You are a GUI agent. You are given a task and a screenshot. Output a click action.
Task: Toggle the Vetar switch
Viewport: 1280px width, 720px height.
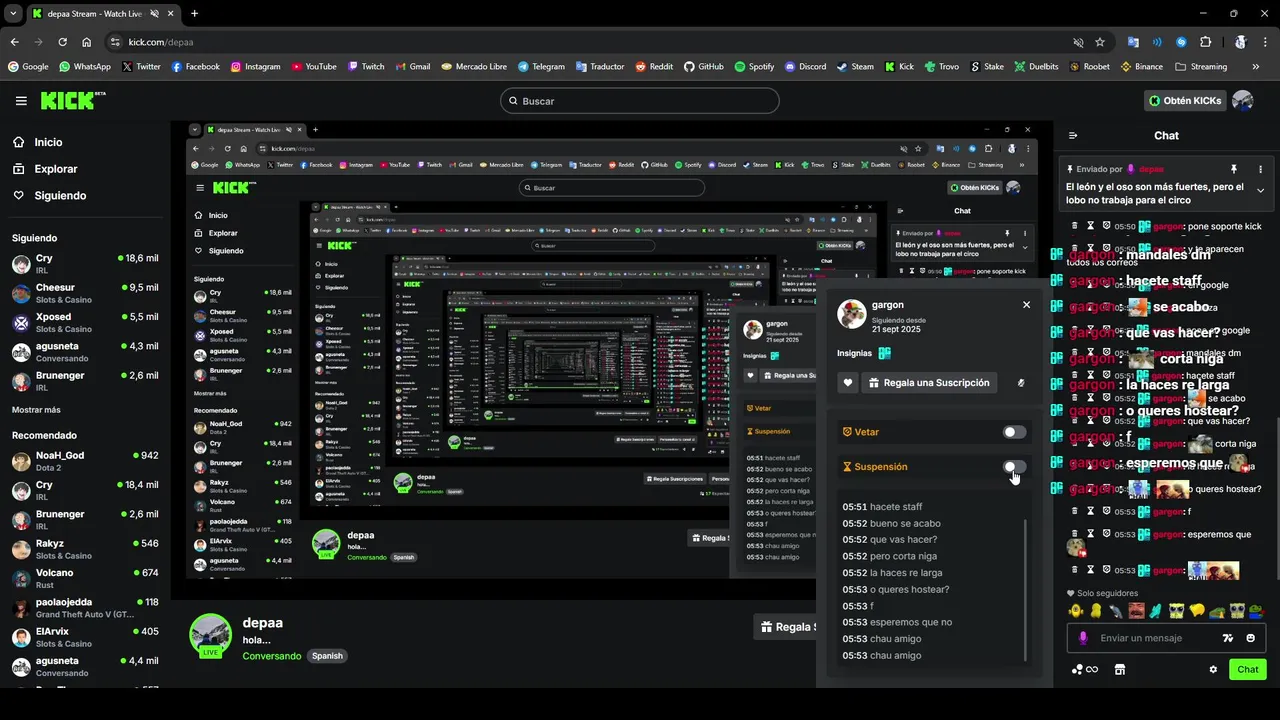pos(1014,432)
